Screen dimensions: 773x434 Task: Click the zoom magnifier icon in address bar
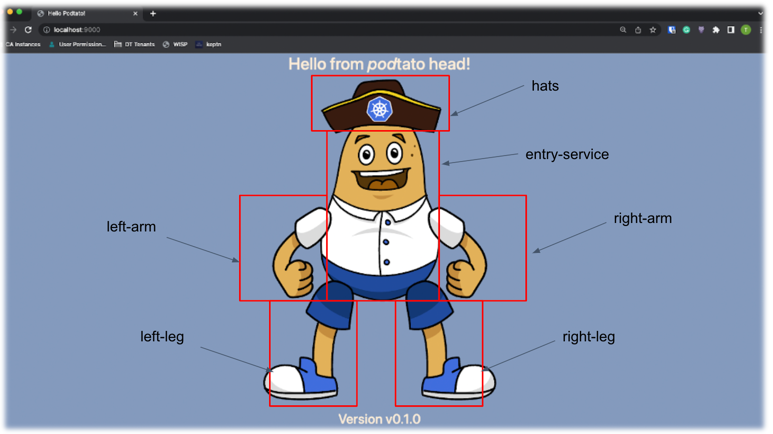pyautogui.click(x=623, y=30)
